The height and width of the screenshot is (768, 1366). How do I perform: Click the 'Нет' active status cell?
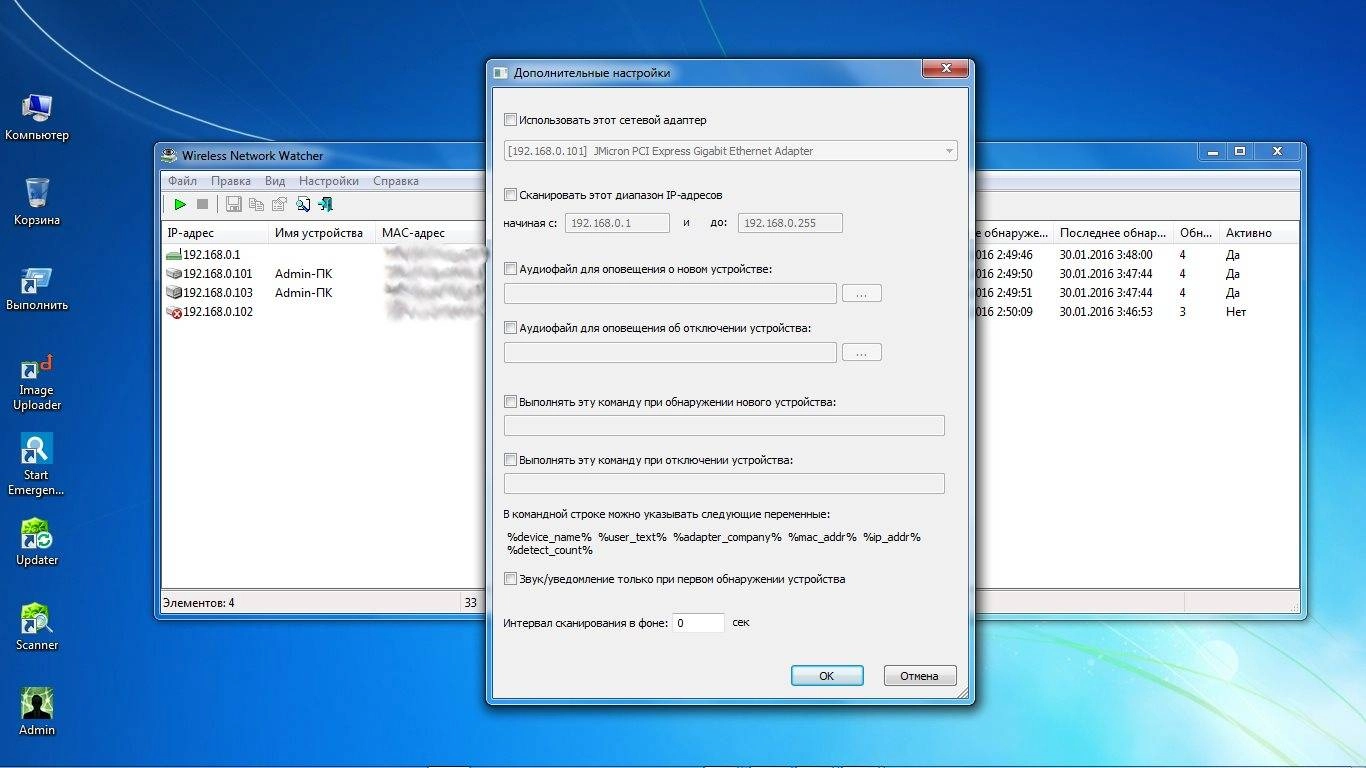coord(1236,312)
